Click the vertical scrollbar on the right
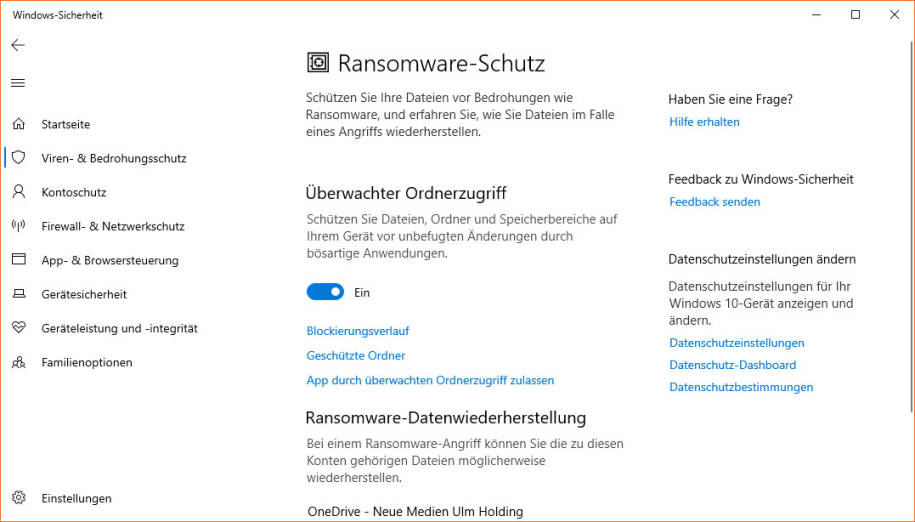 point(911,225)
